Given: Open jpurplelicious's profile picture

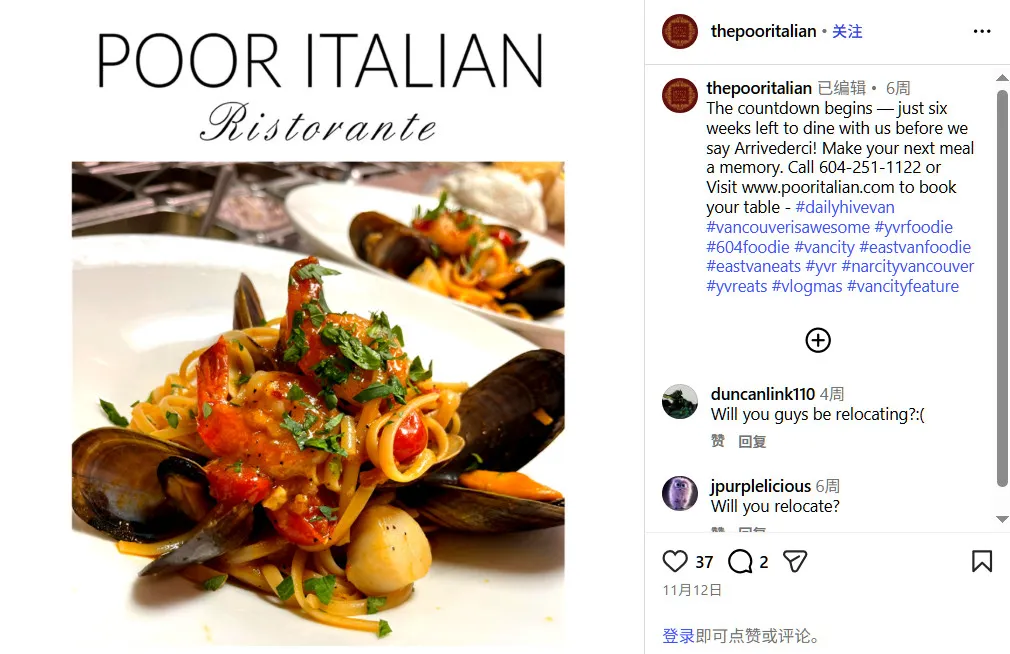Looking at the screenshot, I should 680,494.
